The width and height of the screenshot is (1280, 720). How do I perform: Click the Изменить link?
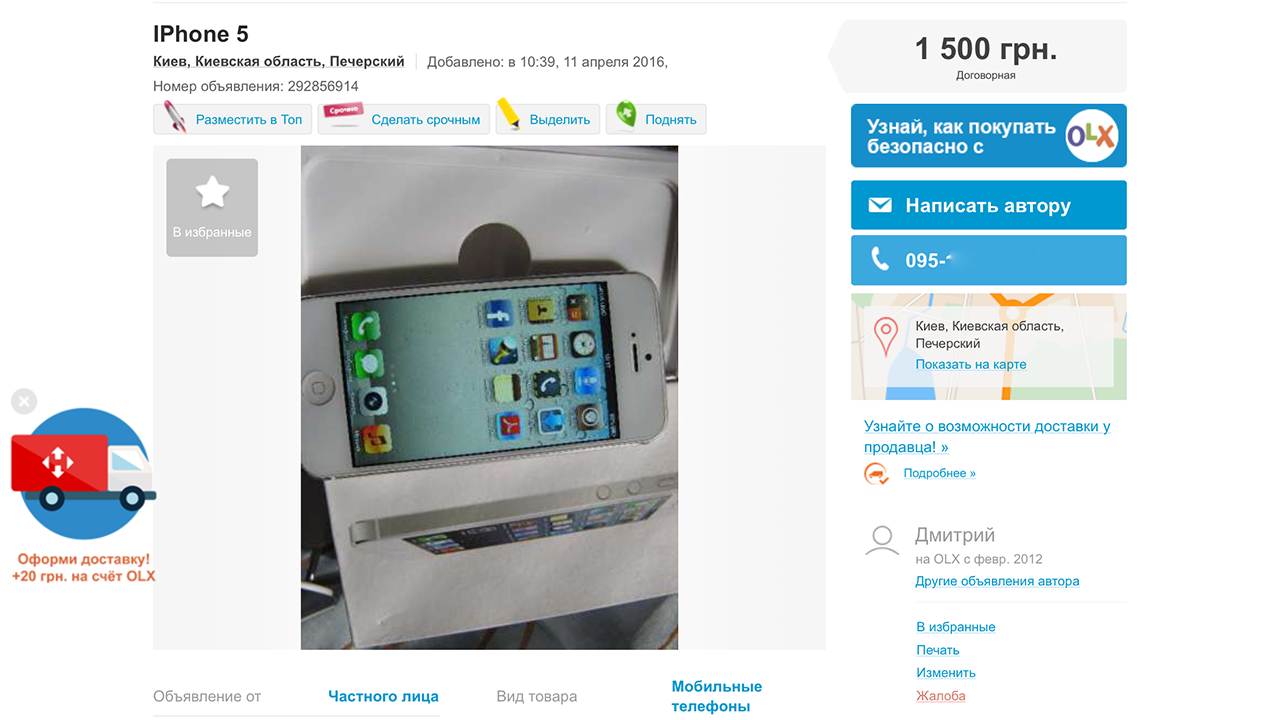point(946,673)
